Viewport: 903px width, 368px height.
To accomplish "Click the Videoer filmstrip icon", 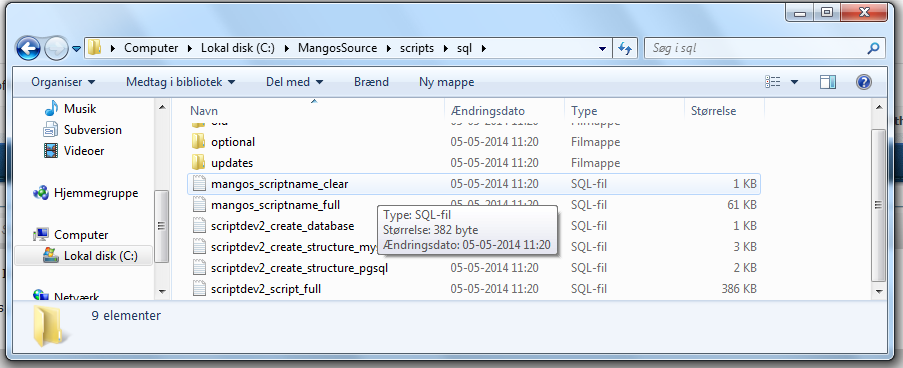I will [x=51, y=151].
